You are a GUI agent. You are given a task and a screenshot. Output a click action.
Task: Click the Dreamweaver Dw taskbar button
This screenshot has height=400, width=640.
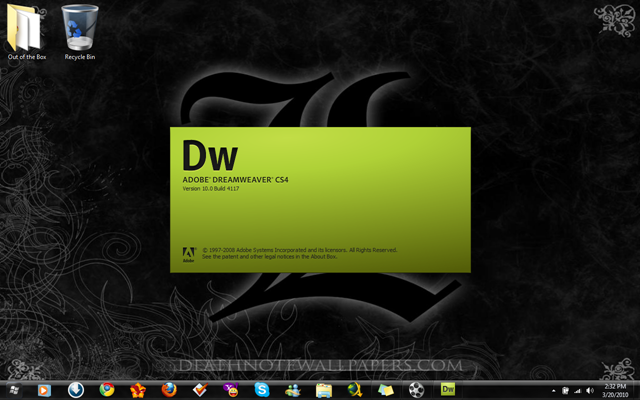pyautogui.click(x=448, y=390)
